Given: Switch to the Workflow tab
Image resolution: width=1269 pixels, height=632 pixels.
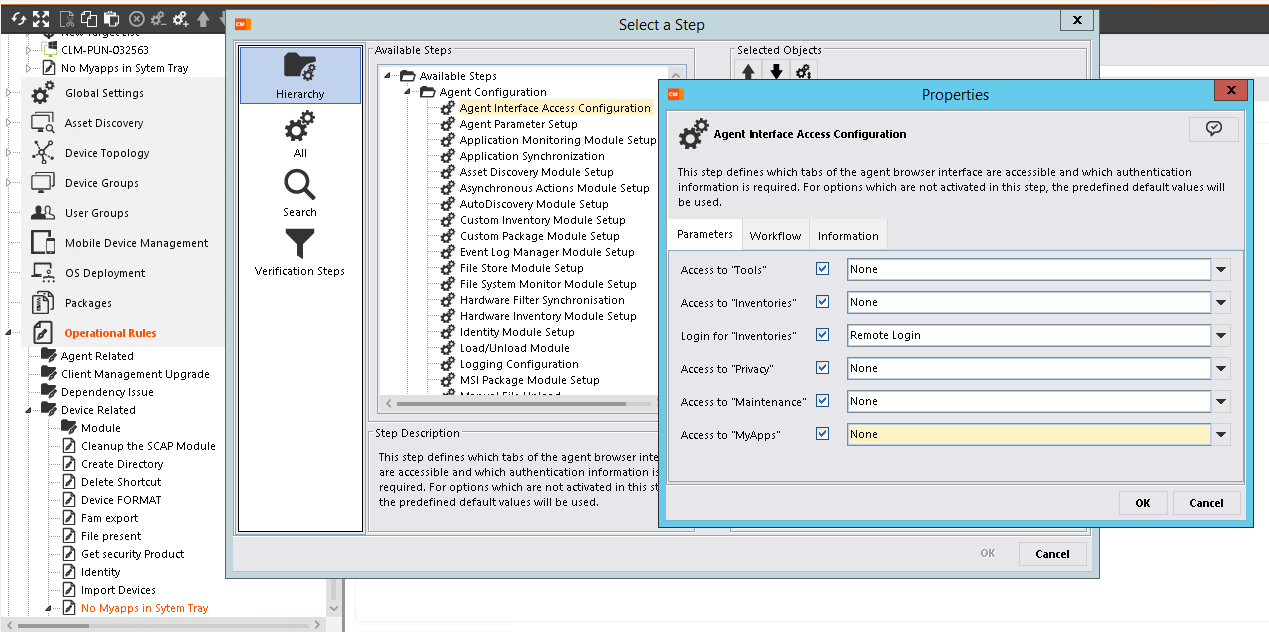Looking at the screenshot, I should point(775,236).
